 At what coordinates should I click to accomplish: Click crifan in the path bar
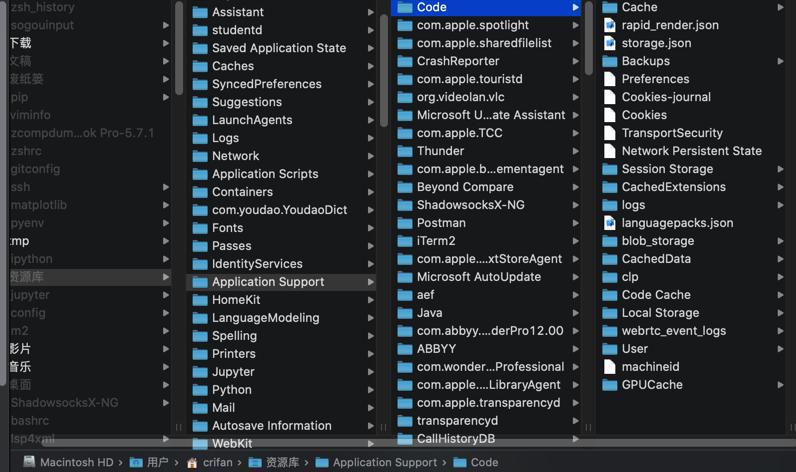(x=218, y=462)
